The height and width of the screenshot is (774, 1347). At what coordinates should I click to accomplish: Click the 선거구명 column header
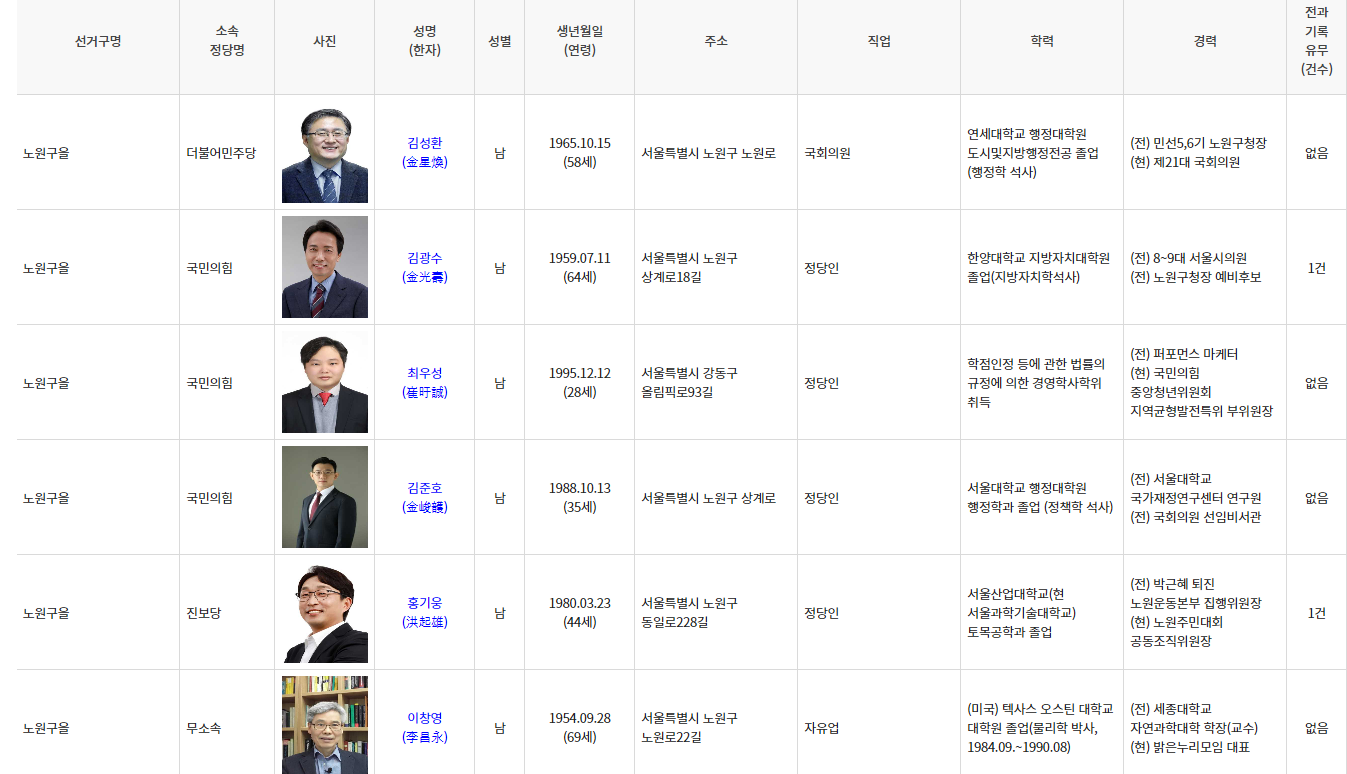click(x=98, y=41)
